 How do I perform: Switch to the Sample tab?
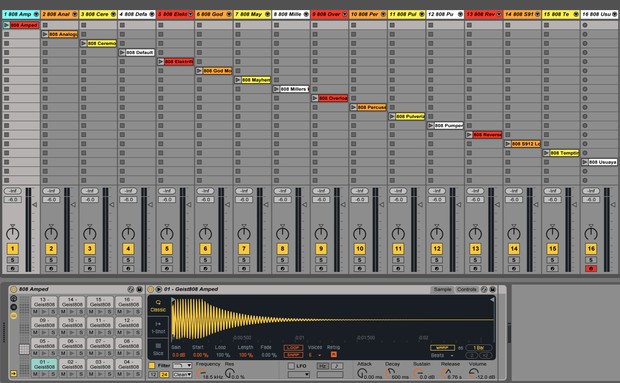(442, 290)
